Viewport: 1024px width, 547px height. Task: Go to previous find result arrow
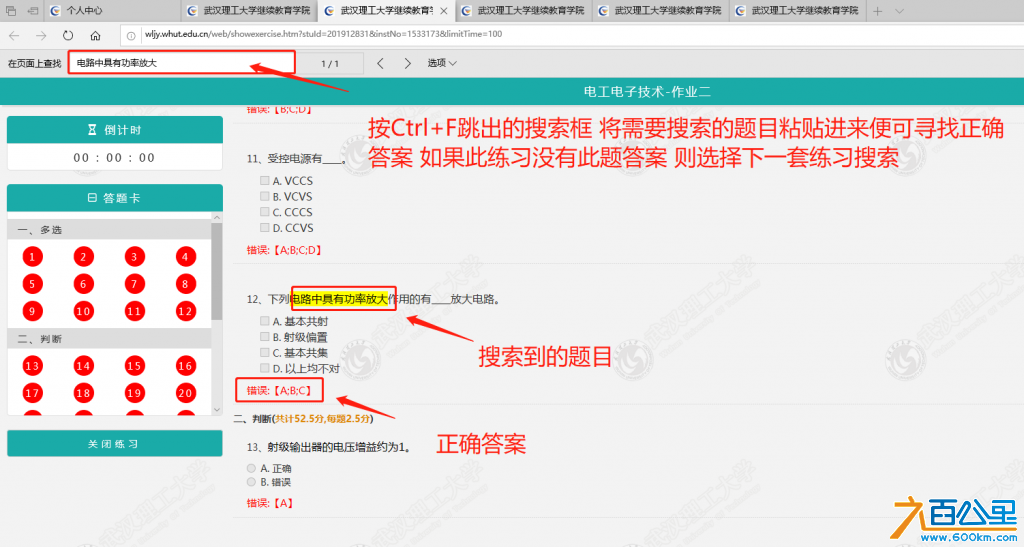click(x=380, y=63)
